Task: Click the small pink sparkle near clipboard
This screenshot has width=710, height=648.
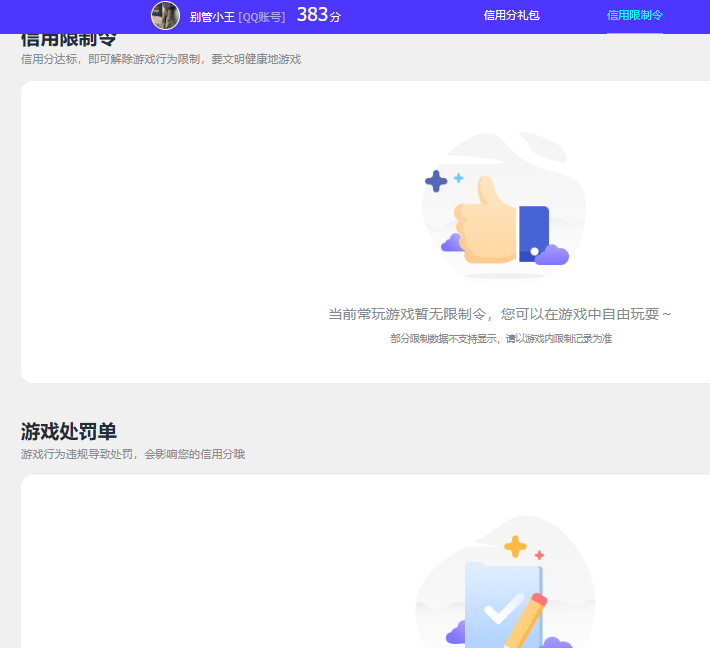Action: coord(539,555)
